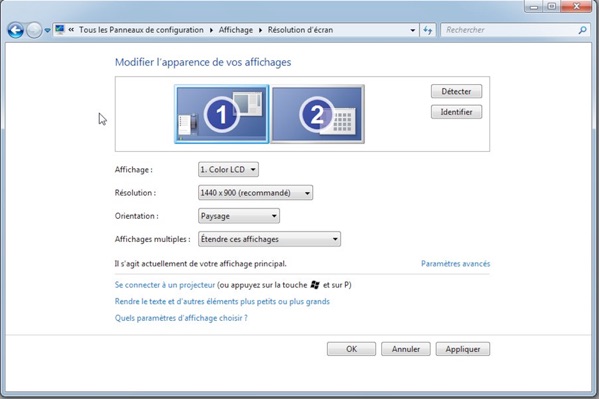Click the magnifier search icon
The width and height of the screenshot is (599, 399).
583,30
